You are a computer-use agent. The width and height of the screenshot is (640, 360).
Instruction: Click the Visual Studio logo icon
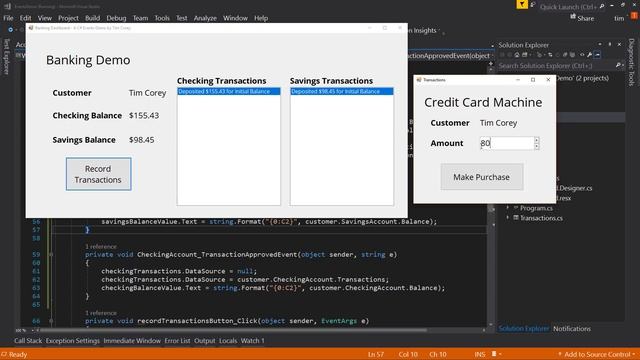pyautogui.click(x=7, y=6)
